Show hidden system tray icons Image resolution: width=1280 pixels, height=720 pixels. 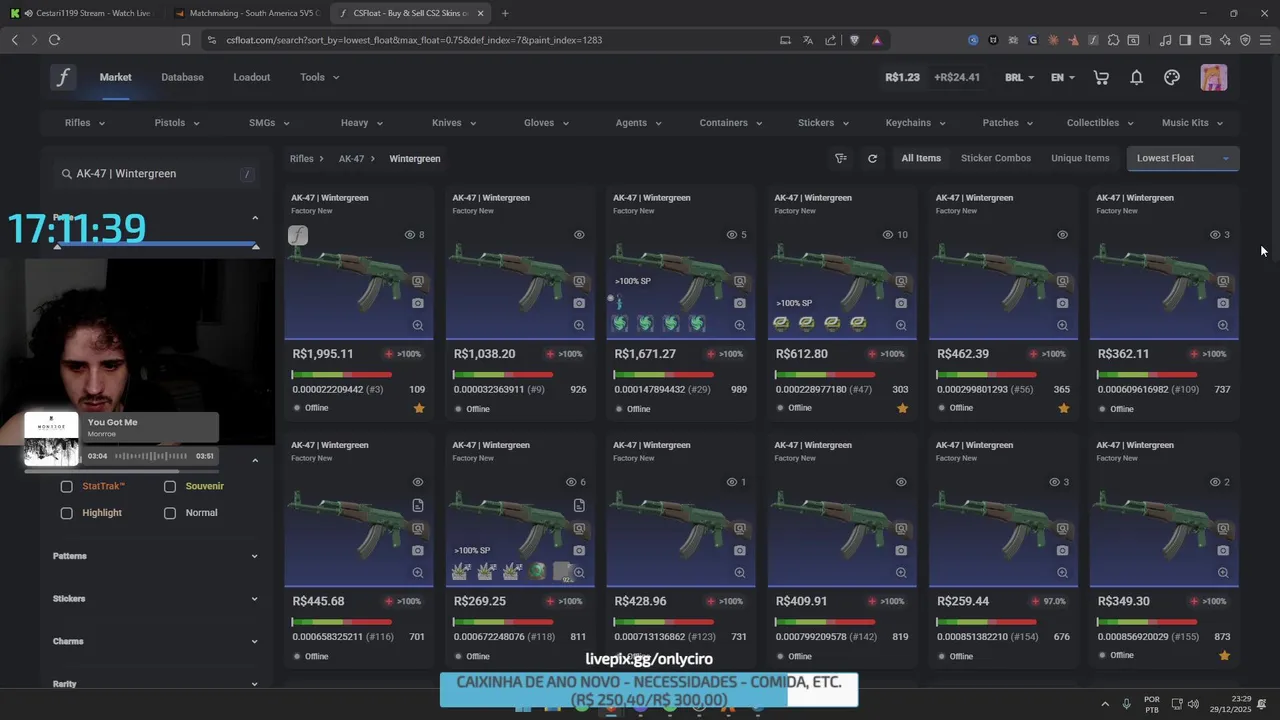click(x=1105, y=704)
